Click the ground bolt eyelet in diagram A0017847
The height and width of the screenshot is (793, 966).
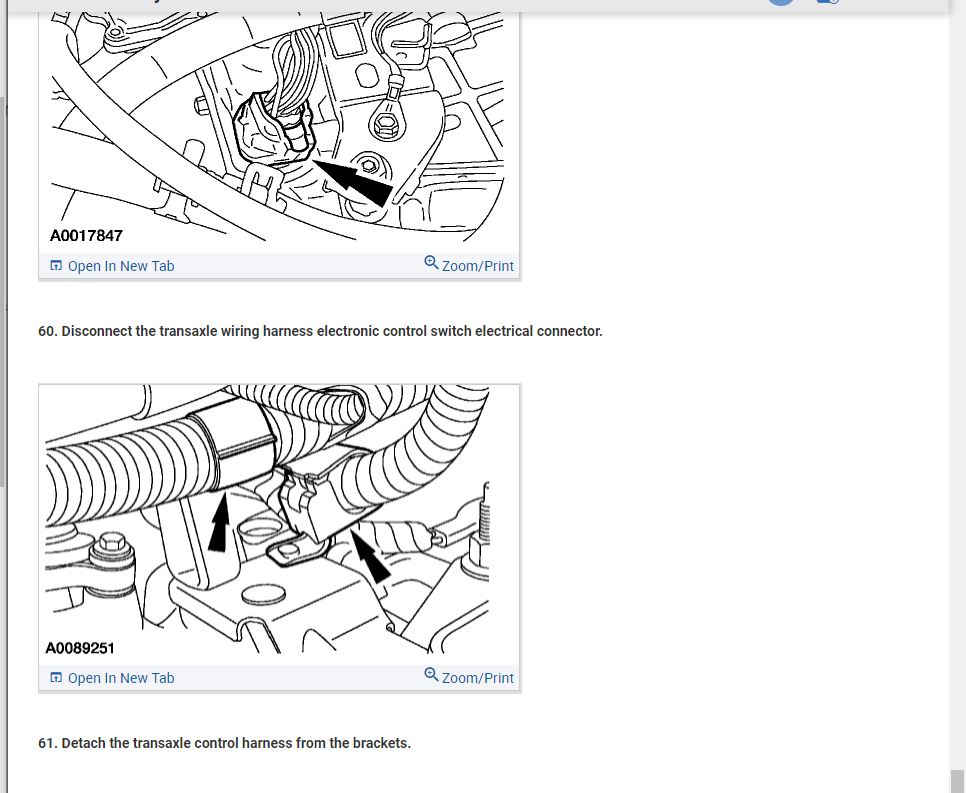click(x=386, y=123)
